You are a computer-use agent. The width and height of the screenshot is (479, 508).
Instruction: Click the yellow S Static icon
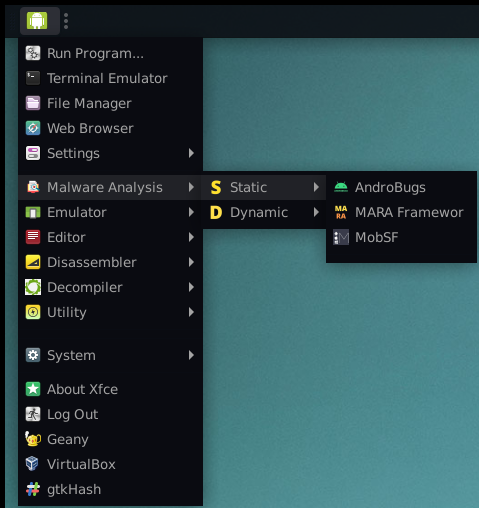(216, 187)
